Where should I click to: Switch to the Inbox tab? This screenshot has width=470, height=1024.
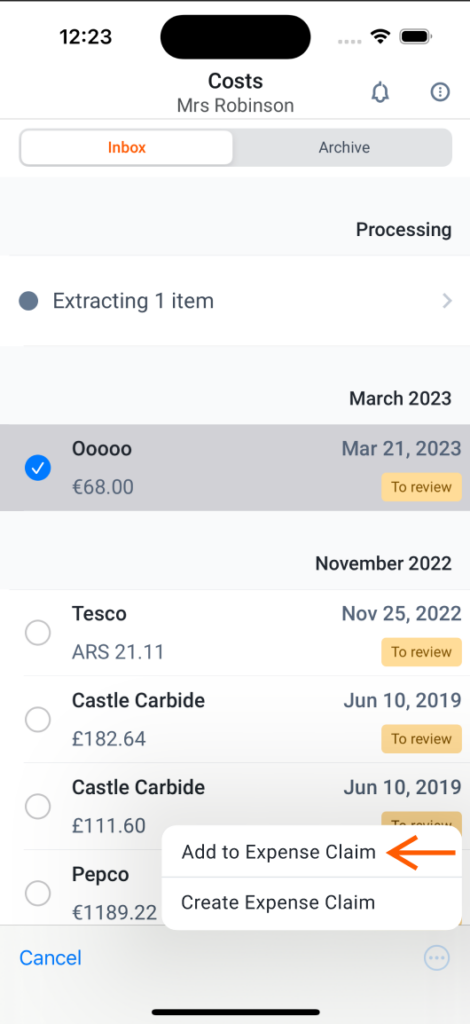pyautogui.click(x=127, y=148)
